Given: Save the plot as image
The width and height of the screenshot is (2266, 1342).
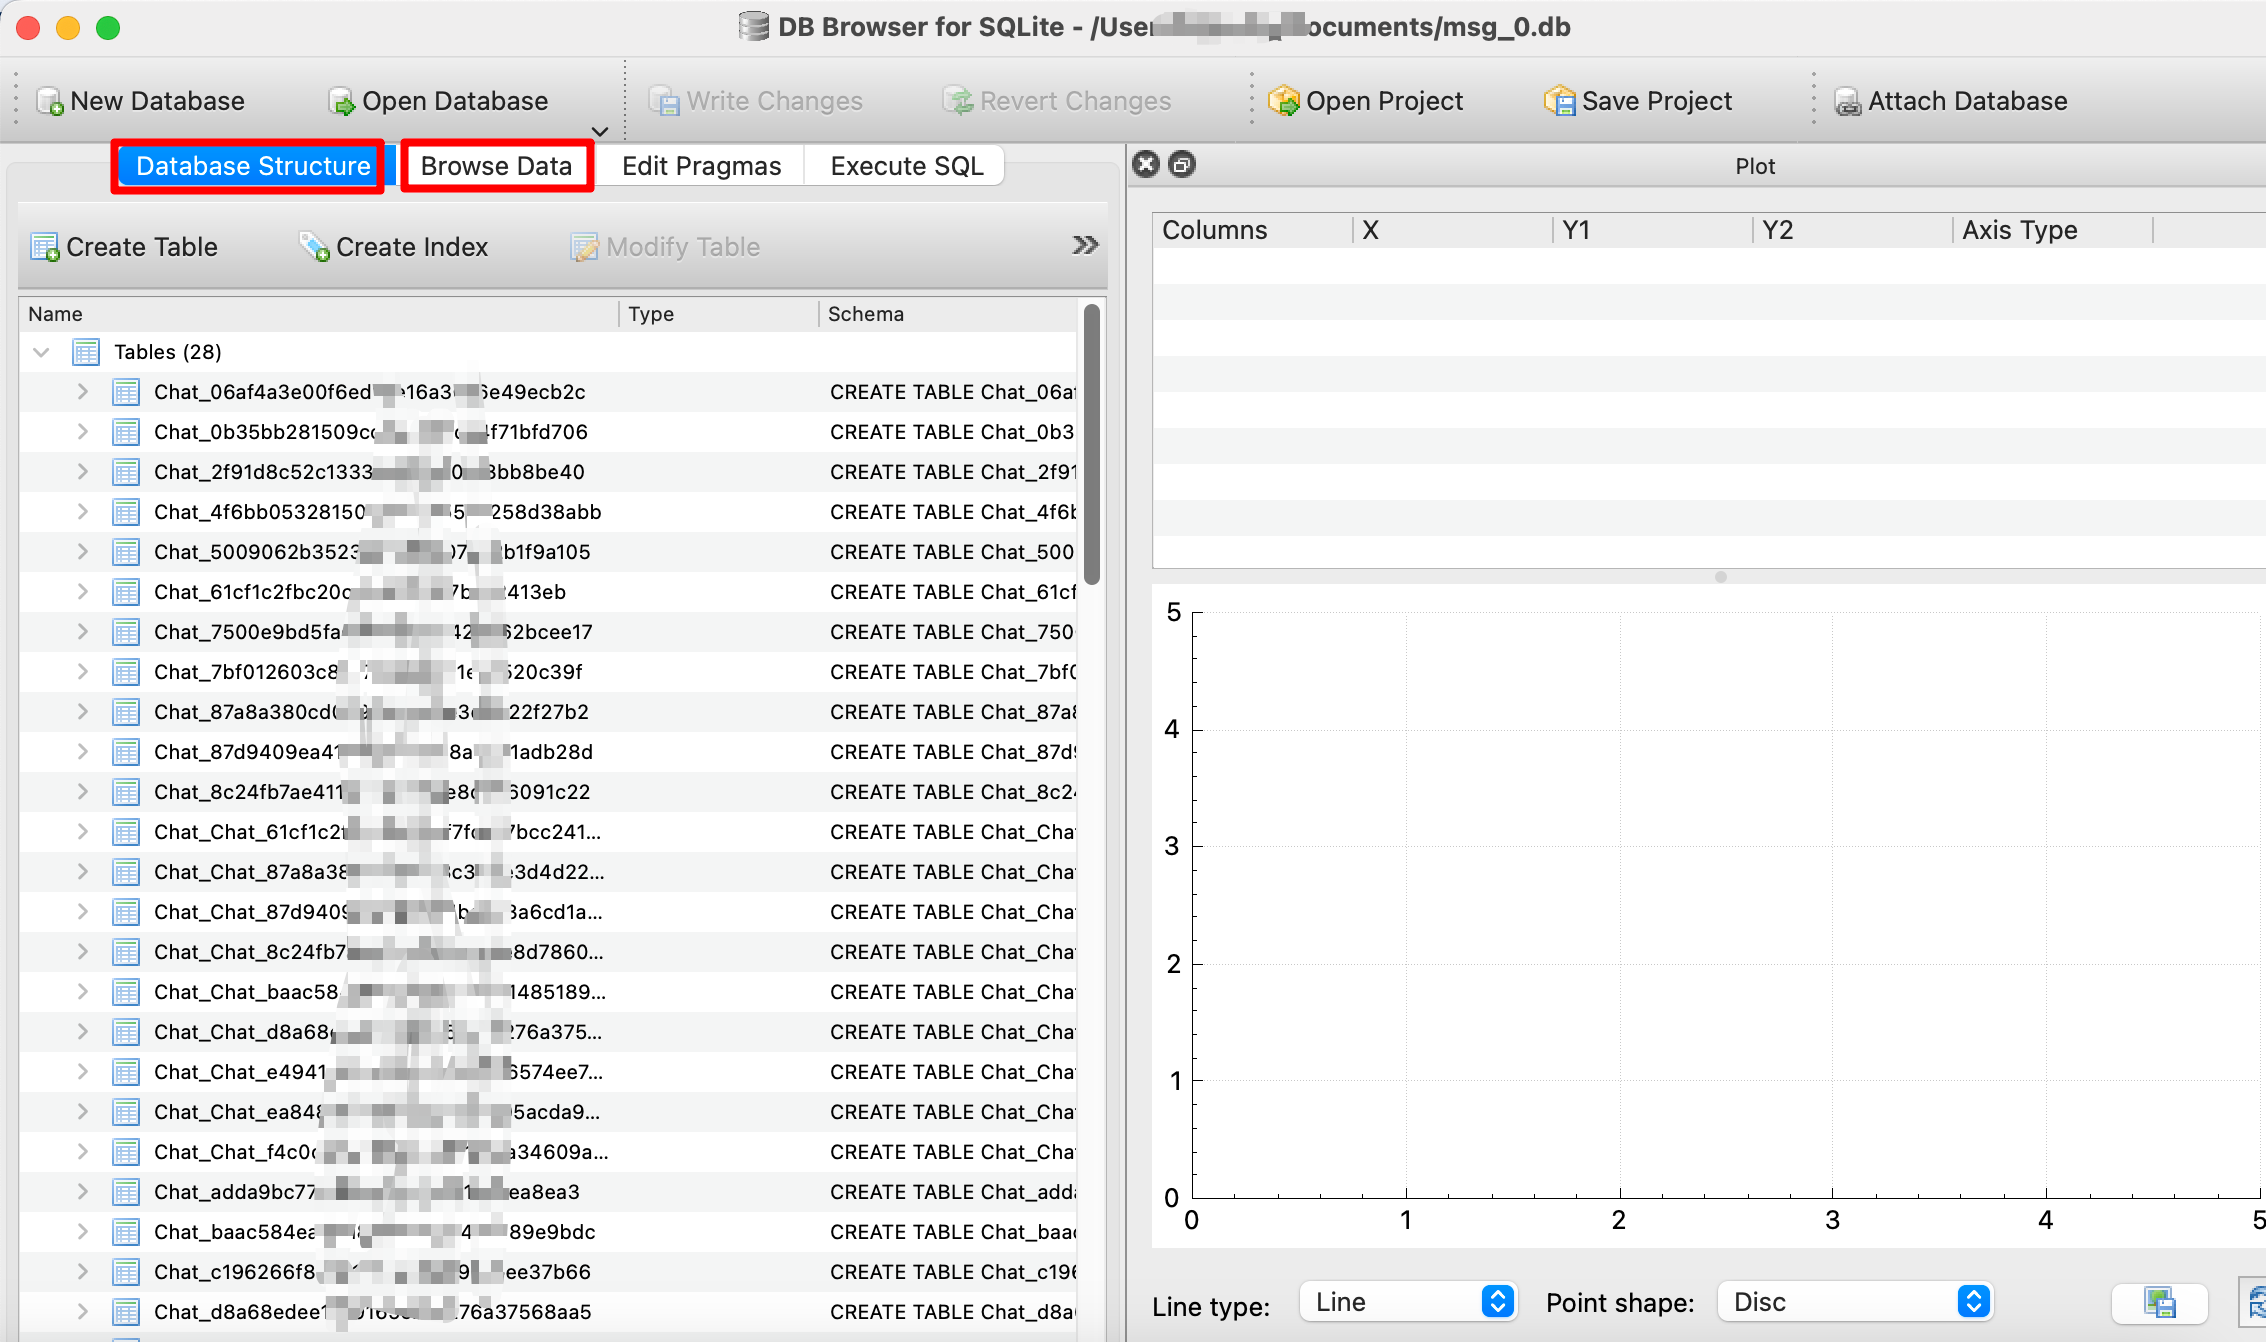Looking at the screenshot, I should (2159, 1303).
